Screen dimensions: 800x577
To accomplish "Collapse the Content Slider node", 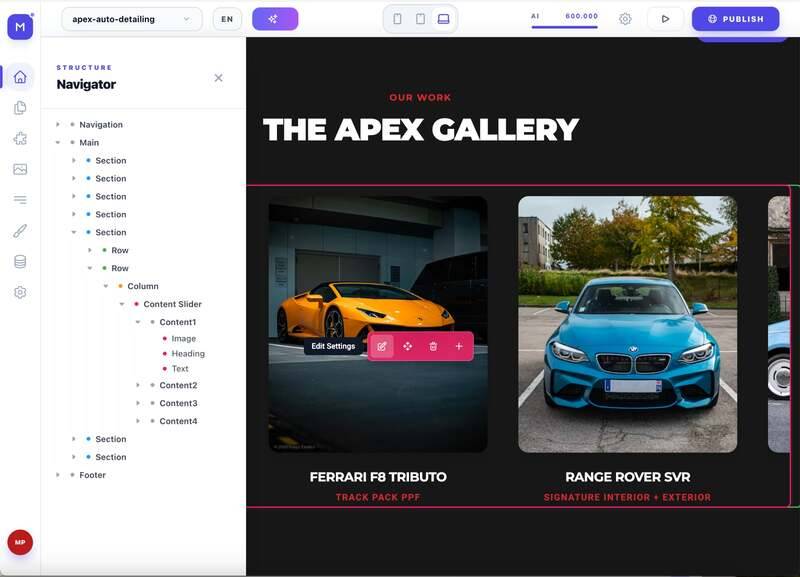I will 121,304.
